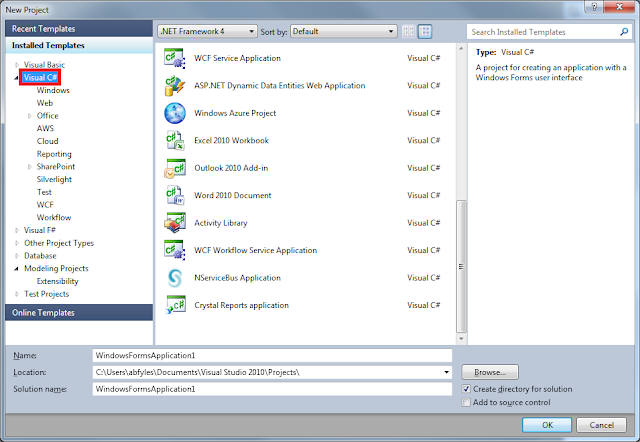Collapse the Modeling Projects node
The height and width of the screenshot is (442, 640).
[x=17, y=269]
